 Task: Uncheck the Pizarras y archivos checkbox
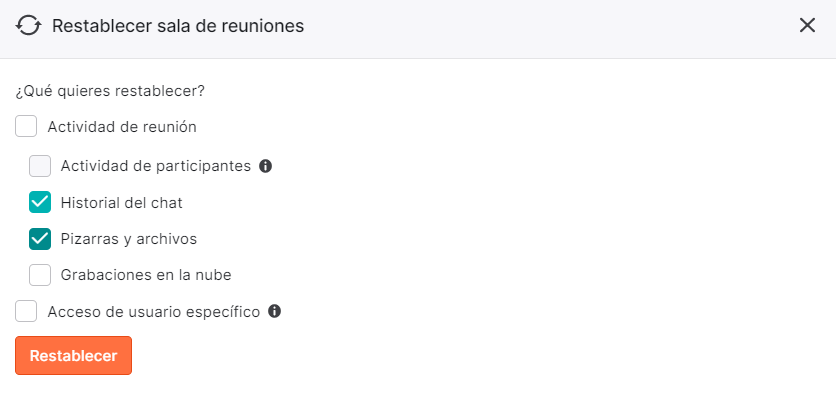pyautogui.click(x=40, y=239)
